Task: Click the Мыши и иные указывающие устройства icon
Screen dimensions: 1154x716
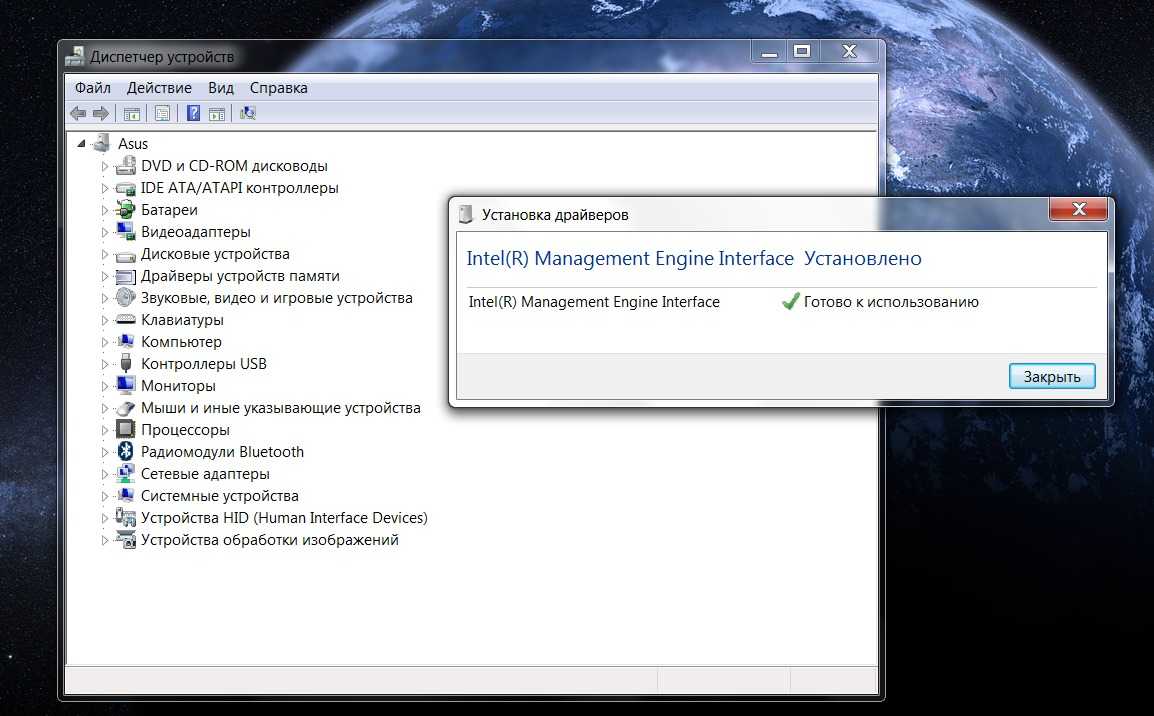Action: click(x=126, y=408)
